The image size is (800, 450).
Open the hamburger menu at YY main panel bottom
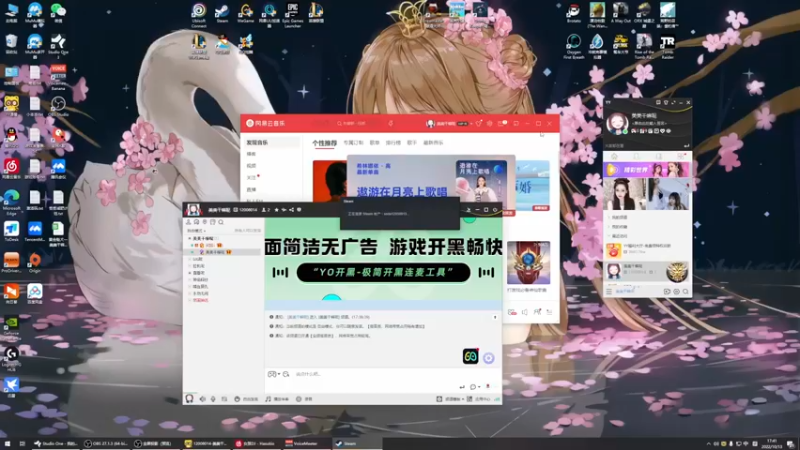609,291
